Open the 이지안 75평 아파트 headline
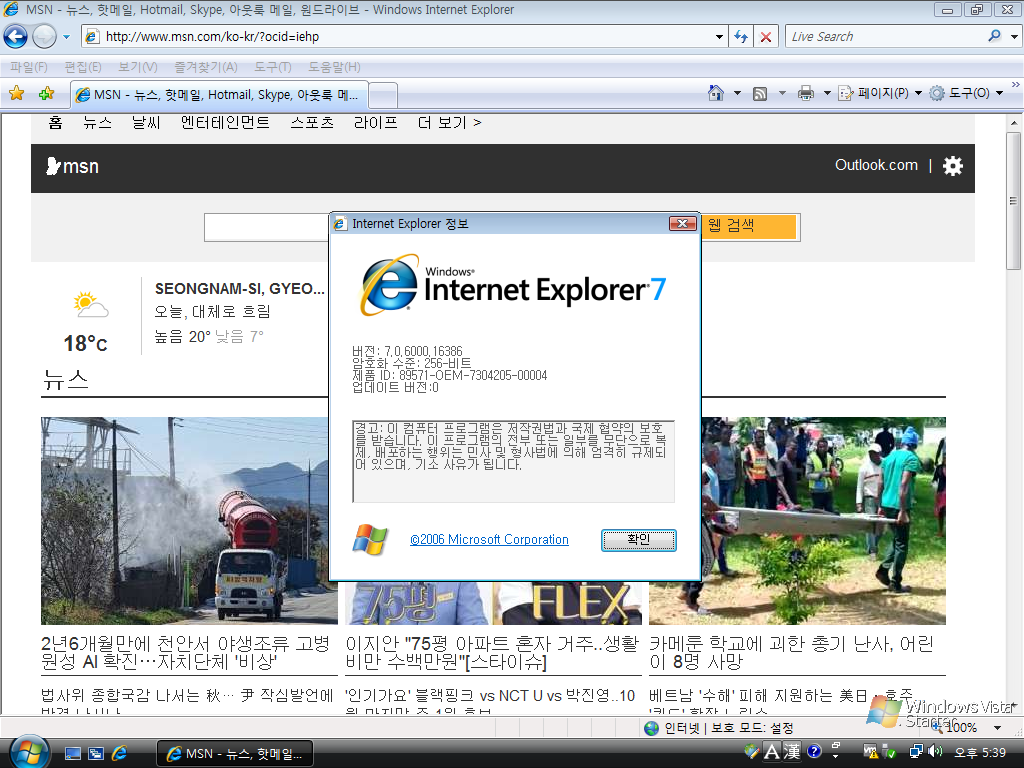The width and height of the screenshot is (1024, 768). click(492, 652)
